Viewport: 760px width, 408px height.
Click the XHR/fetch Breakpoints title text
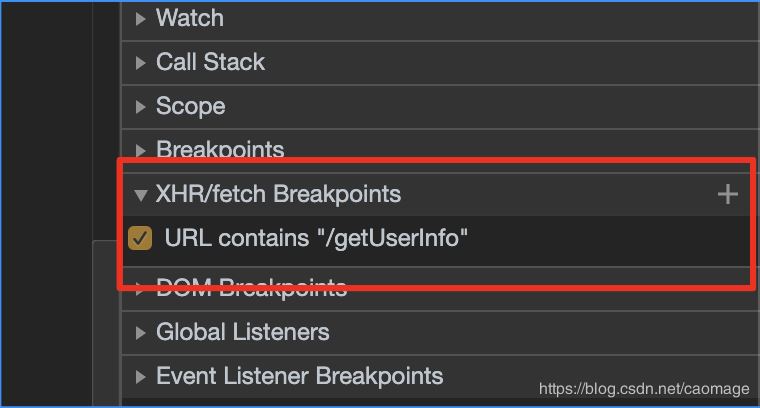[x=278, y=194]
